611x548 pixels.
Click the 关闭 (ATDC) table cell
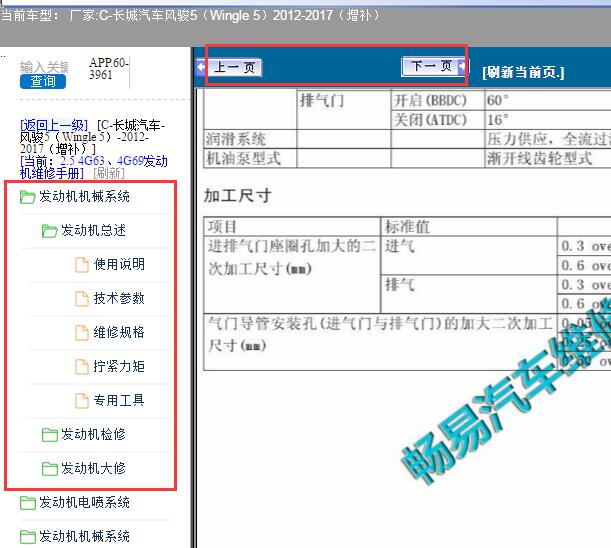[x=438, y=120]
